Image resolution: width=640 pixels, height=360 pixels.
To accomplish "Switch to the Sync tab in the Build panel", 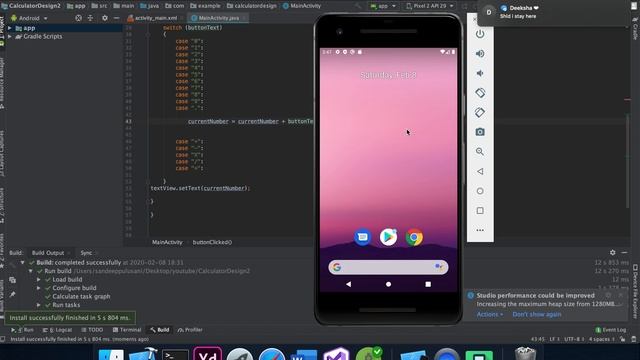I will point(86,253).
